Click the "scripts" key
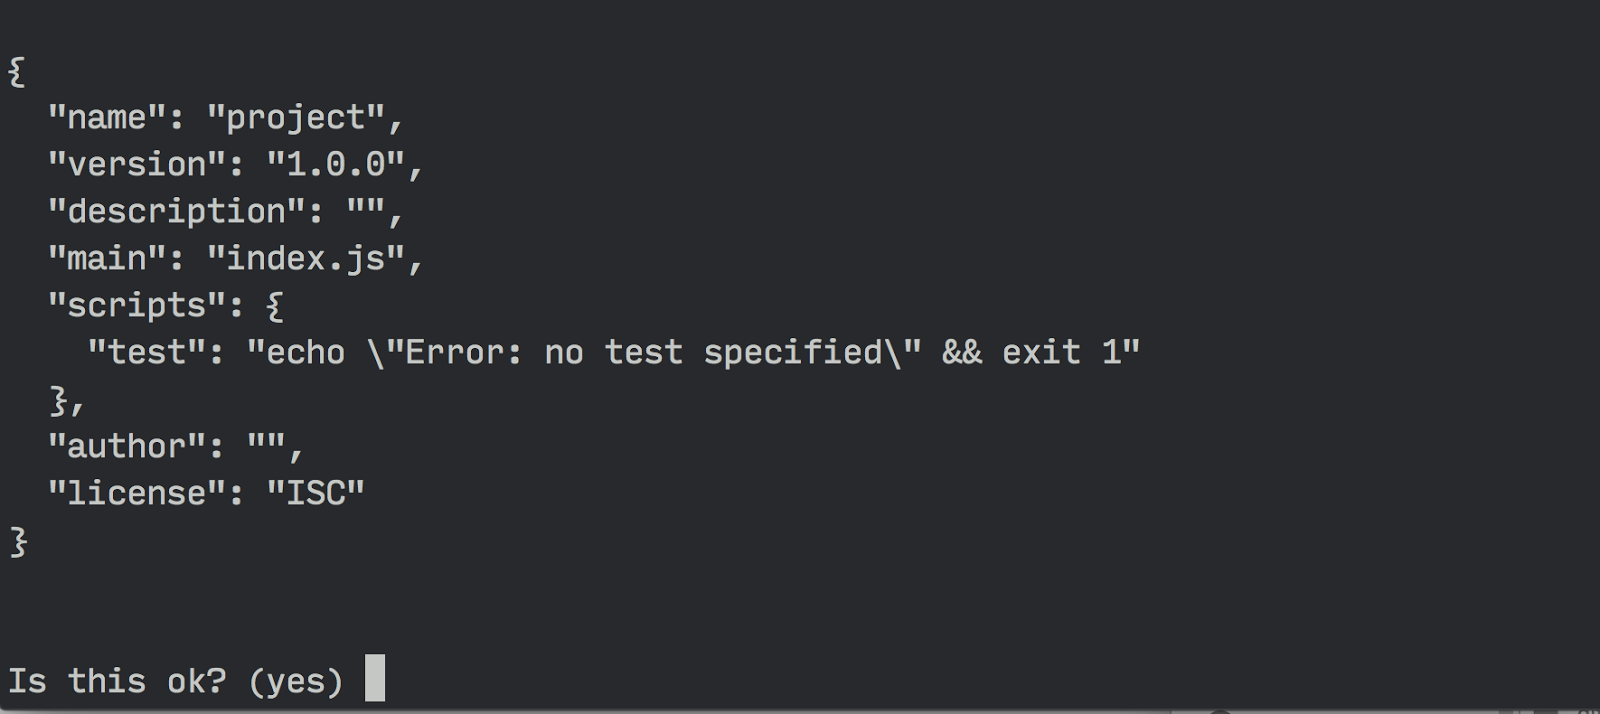 [136, 306]
